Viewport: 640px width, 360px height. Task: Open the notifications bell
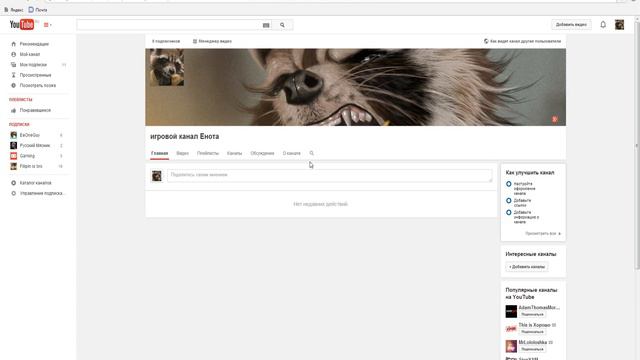click(x=603, y=24)
